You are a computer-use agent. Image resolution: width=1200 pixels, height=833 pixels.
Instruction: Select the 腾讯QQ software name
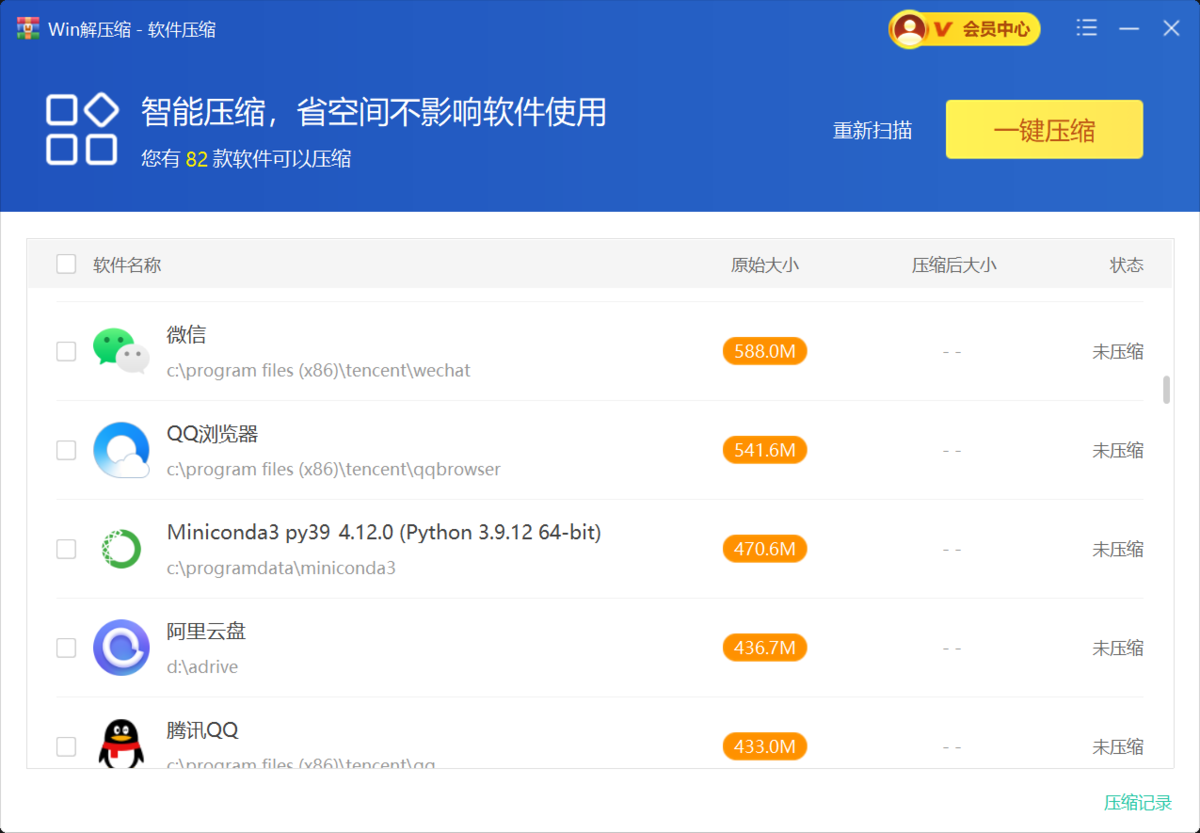[203, 730]
